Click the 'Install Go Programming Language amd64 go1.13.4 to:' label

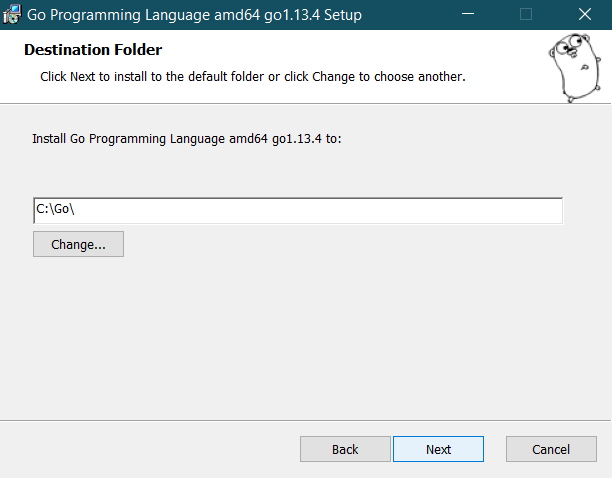pyautogui.click(x=187, y=139)
